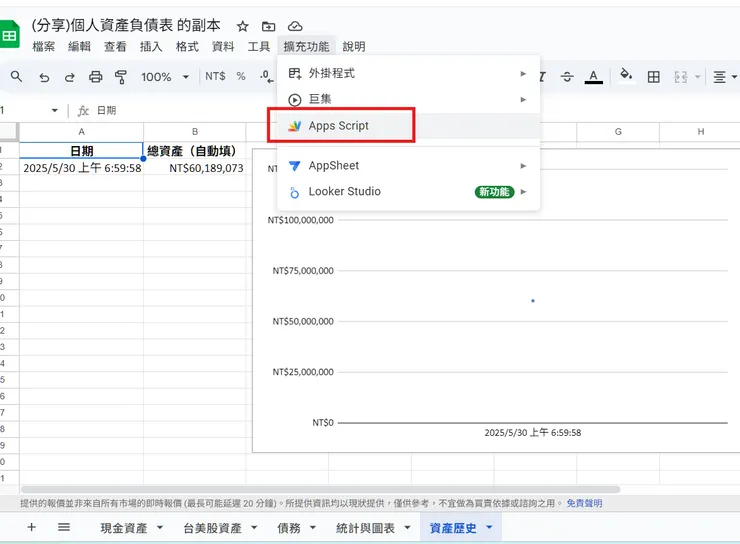Image resolution: width=740 pixels, height=544 pixels.
Task: Open the 格式 menu
Action: tap(187, 46)
